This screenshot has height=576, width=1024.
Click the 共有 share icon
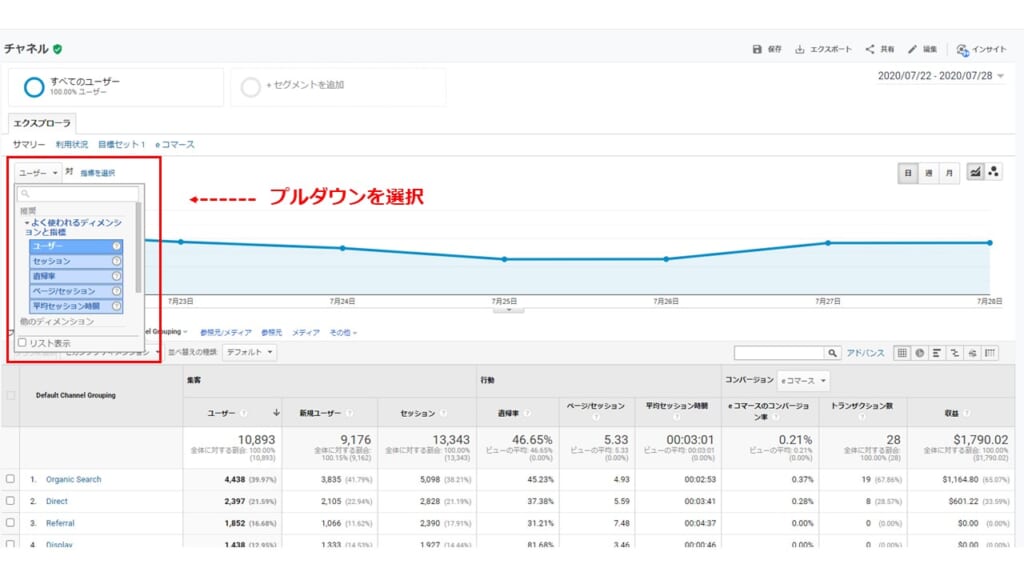coord(870,49)
